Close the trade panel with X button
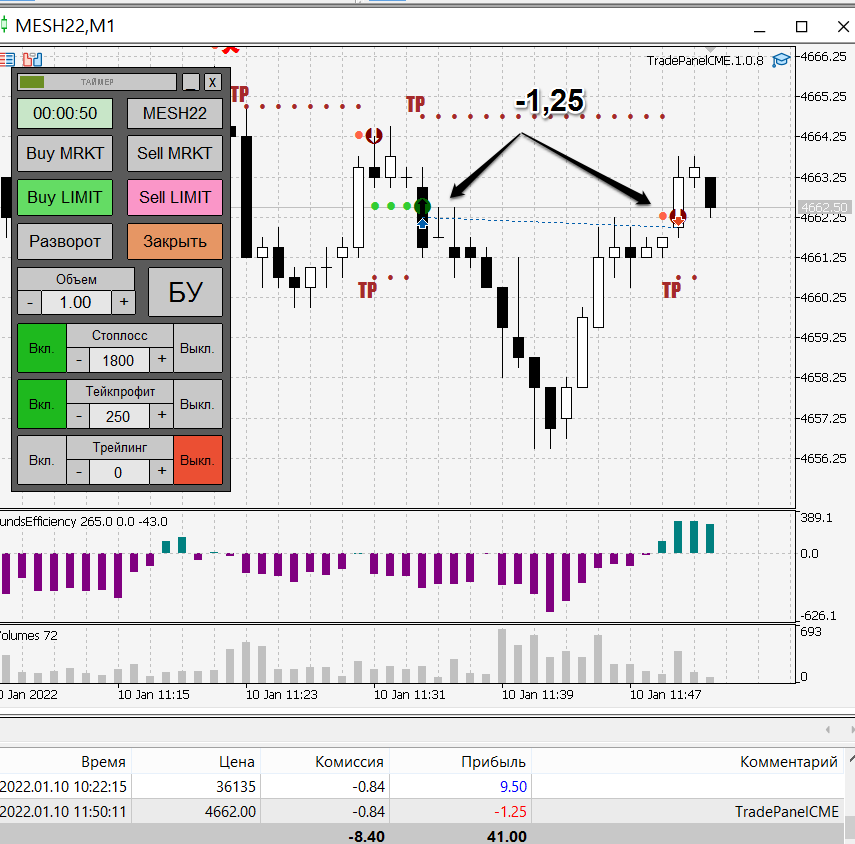This screenshot has height=844, width=855. point(213,82)
